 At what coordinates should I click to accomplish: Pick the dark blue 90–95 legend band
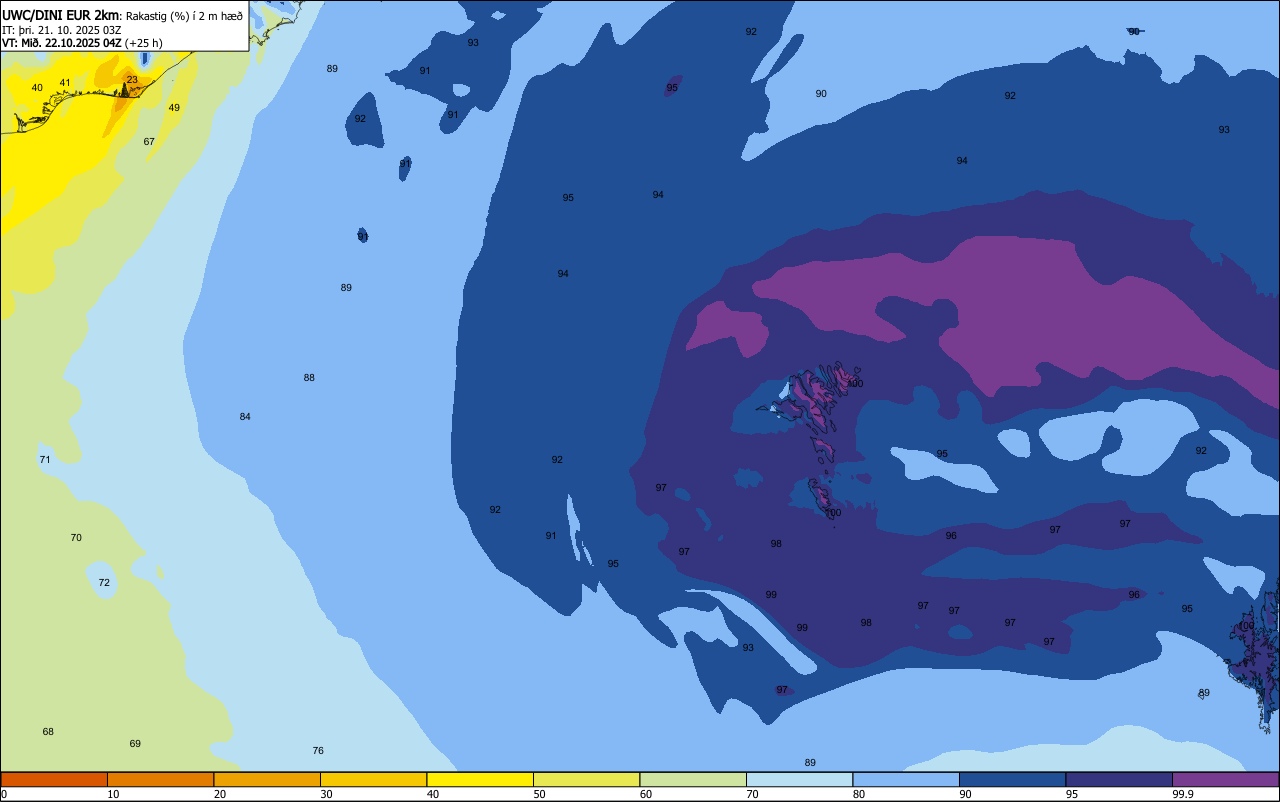[x=1012, y=779]
